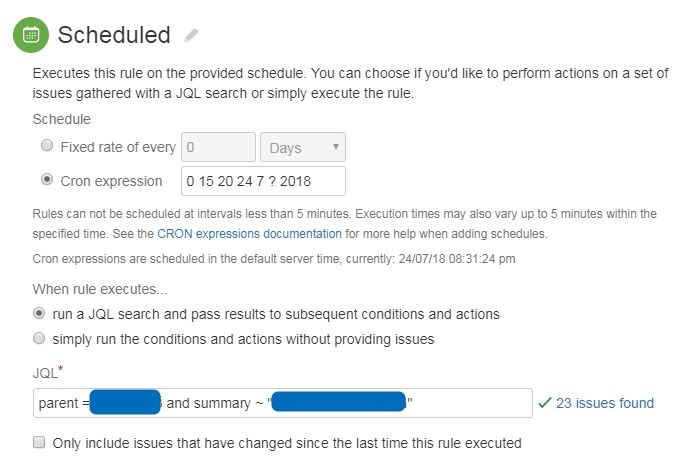The width and height of the screenshot is (692, 469).
Task: Click the Cron expression label text
Action: 111,181
